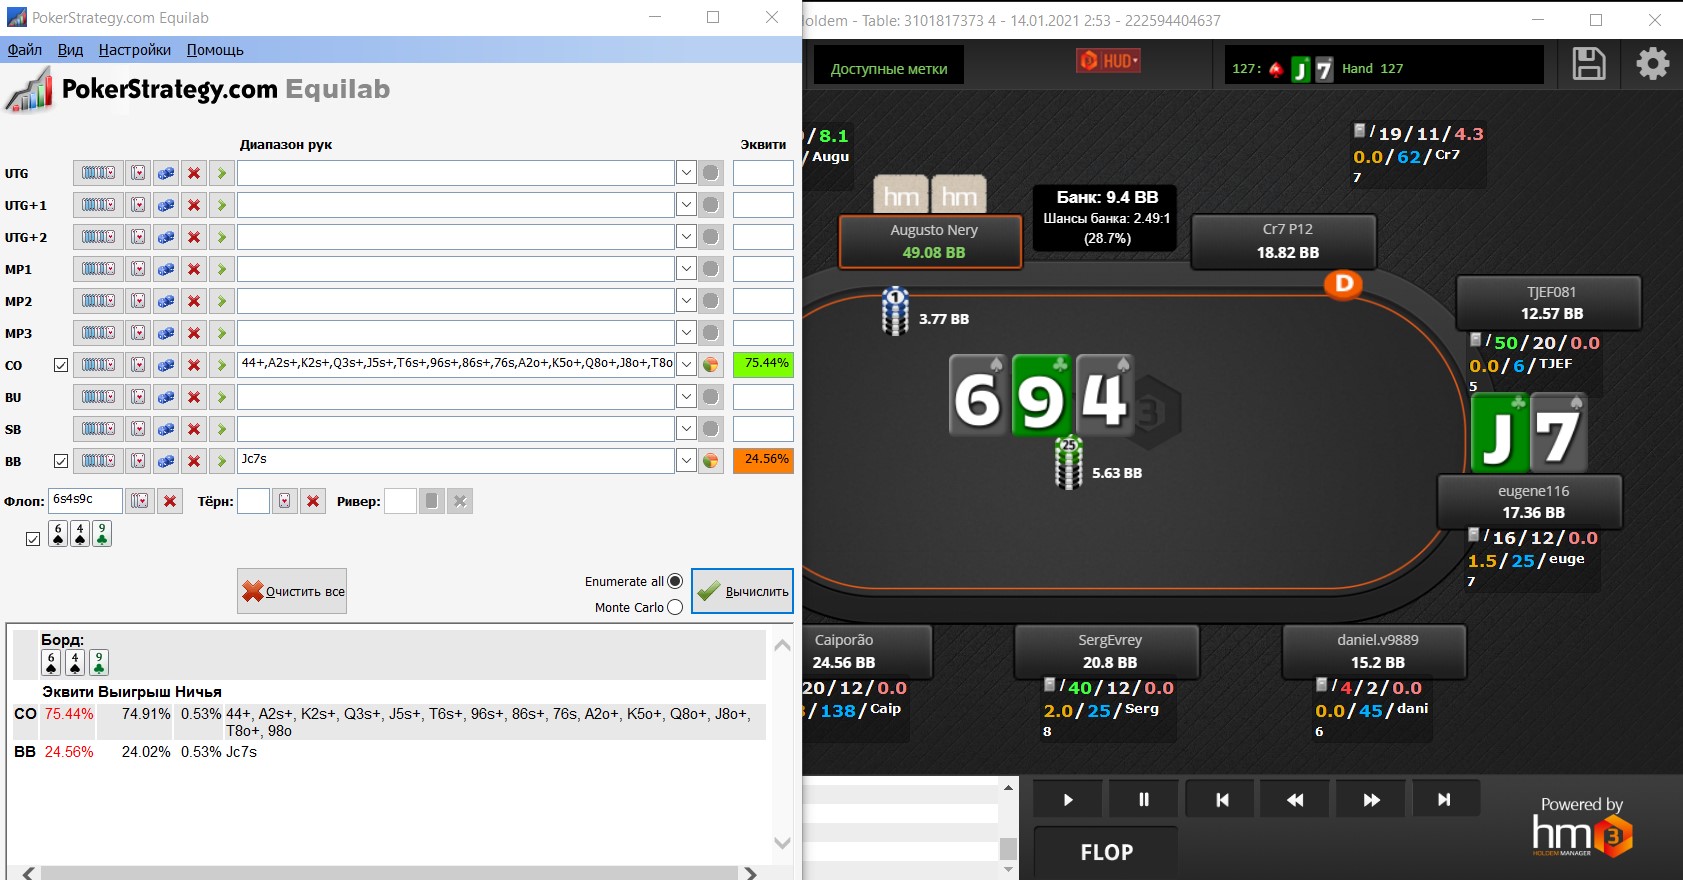Clear CO range with red X
Viewport: 1683px width, 880px height.
coord(194,365)
